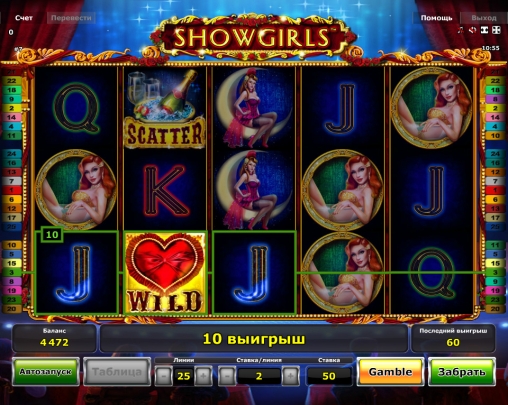Lower bet per line with minus
Image resolution: width=508 pixels, height=405 pixels.
click(x=227, y=376)
